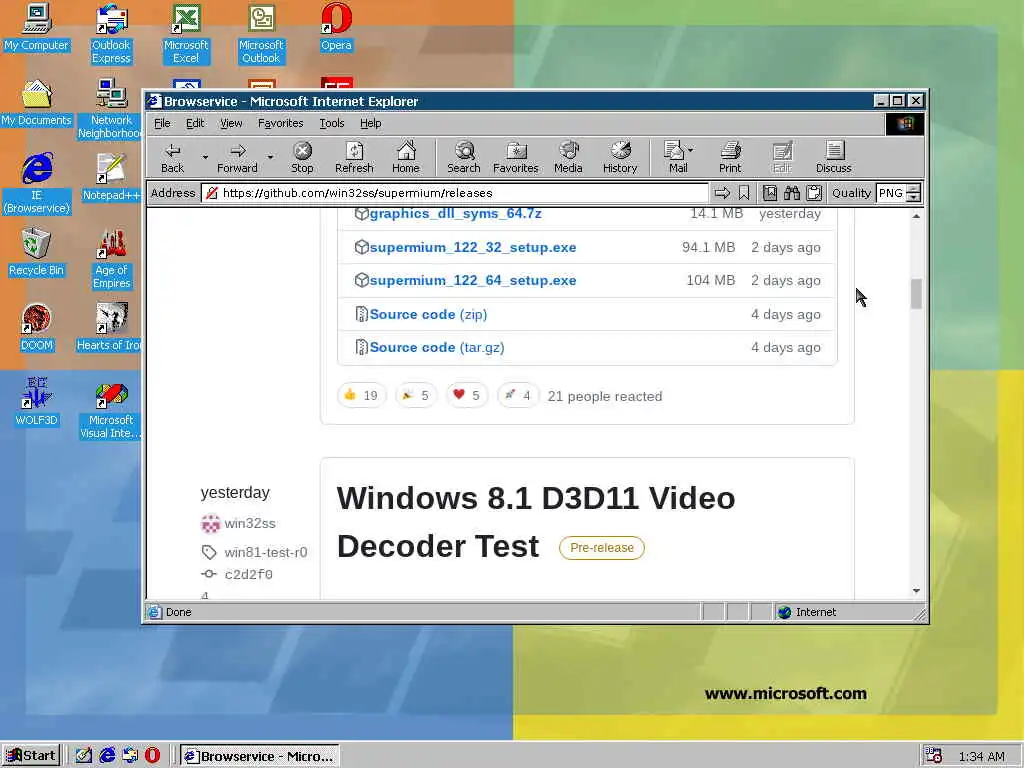
Task: Open the Favorites menu
Action: pos(280,123)
